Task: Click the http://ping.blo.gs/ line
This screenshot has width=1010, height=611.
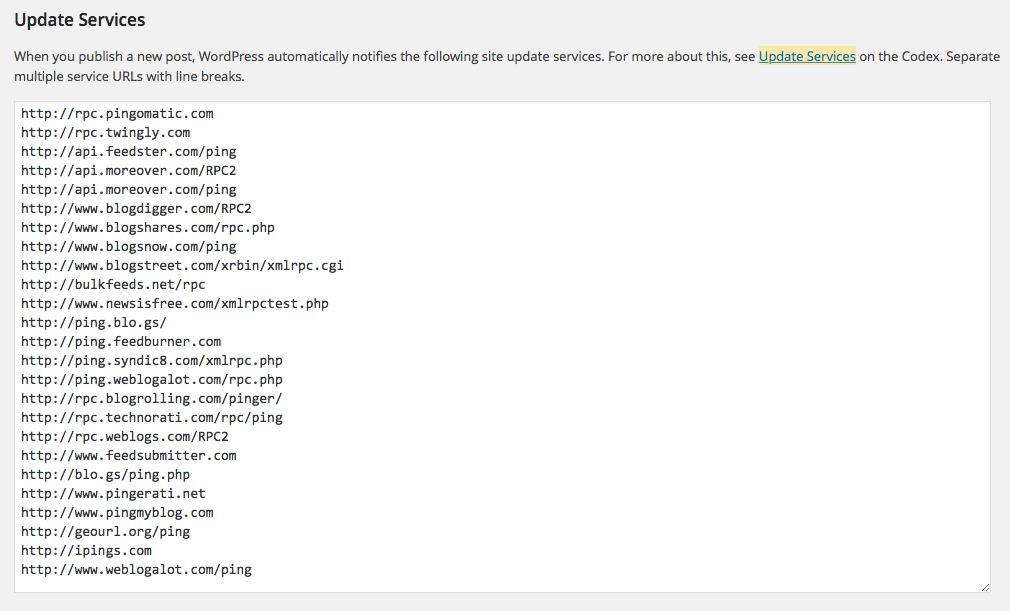Action: 94,323
